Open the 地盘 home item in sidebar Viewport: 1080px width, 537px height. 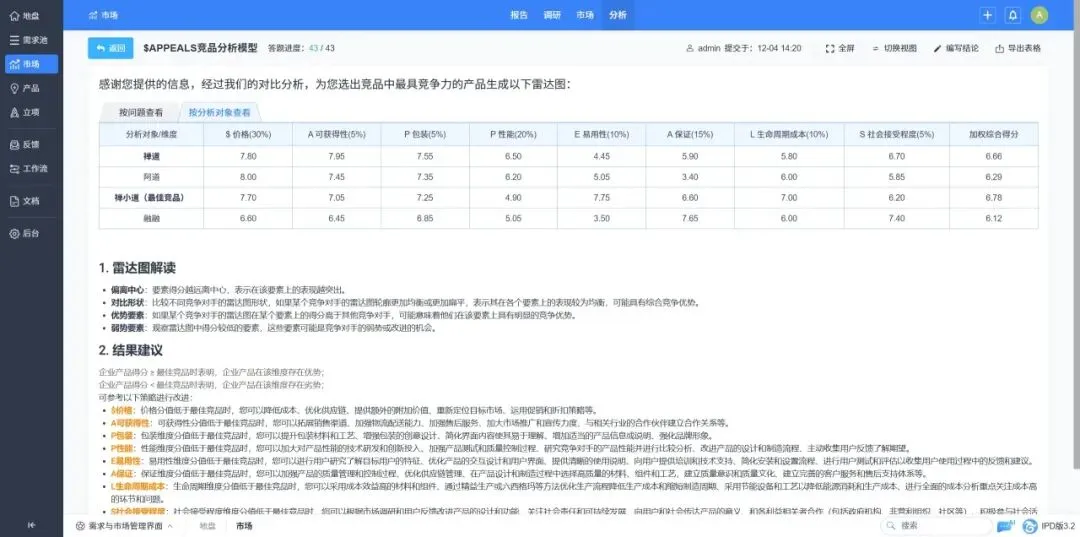point(25,16)
